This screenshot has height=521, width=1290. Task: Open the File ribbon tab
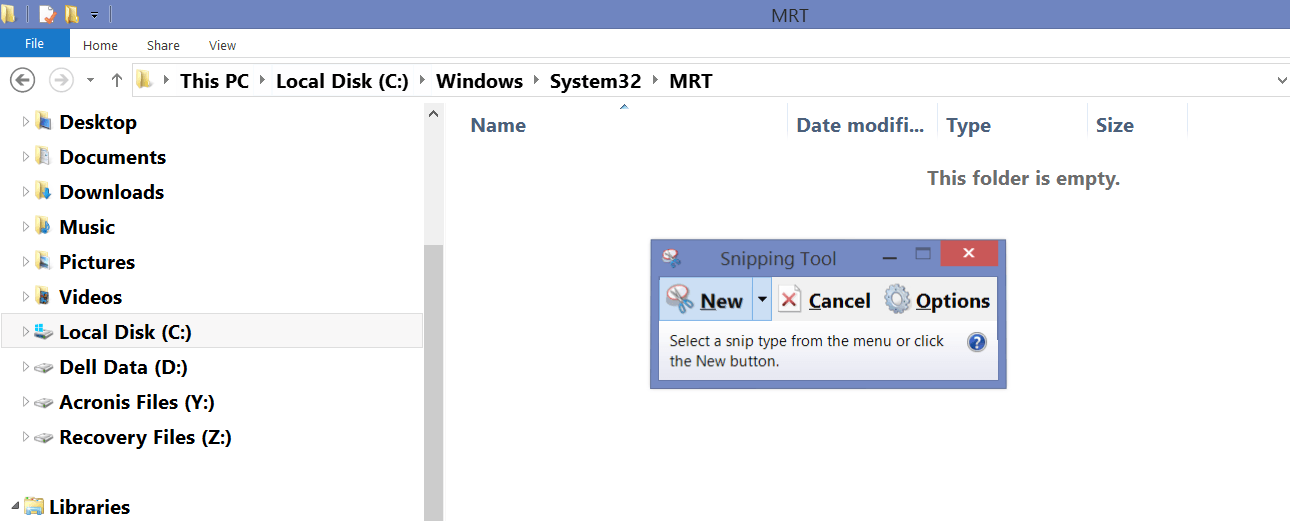[35, 44]
